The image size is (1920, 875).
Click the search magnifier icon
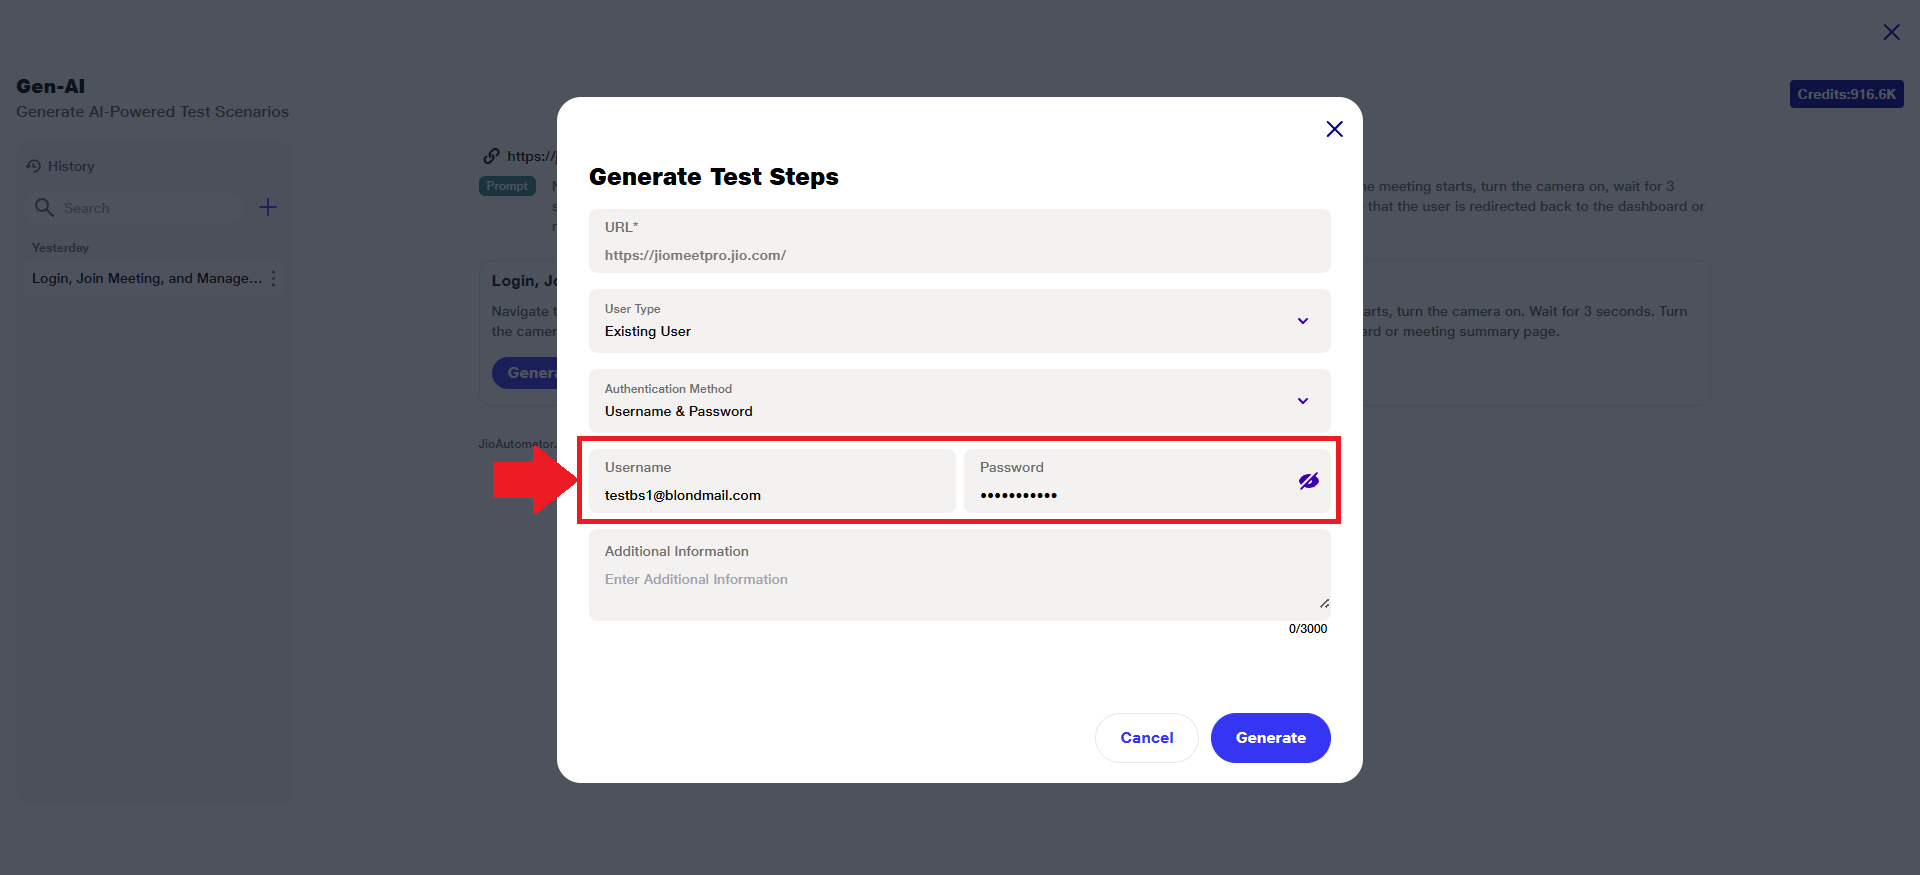pyautogui.click(x=44, y=207)
